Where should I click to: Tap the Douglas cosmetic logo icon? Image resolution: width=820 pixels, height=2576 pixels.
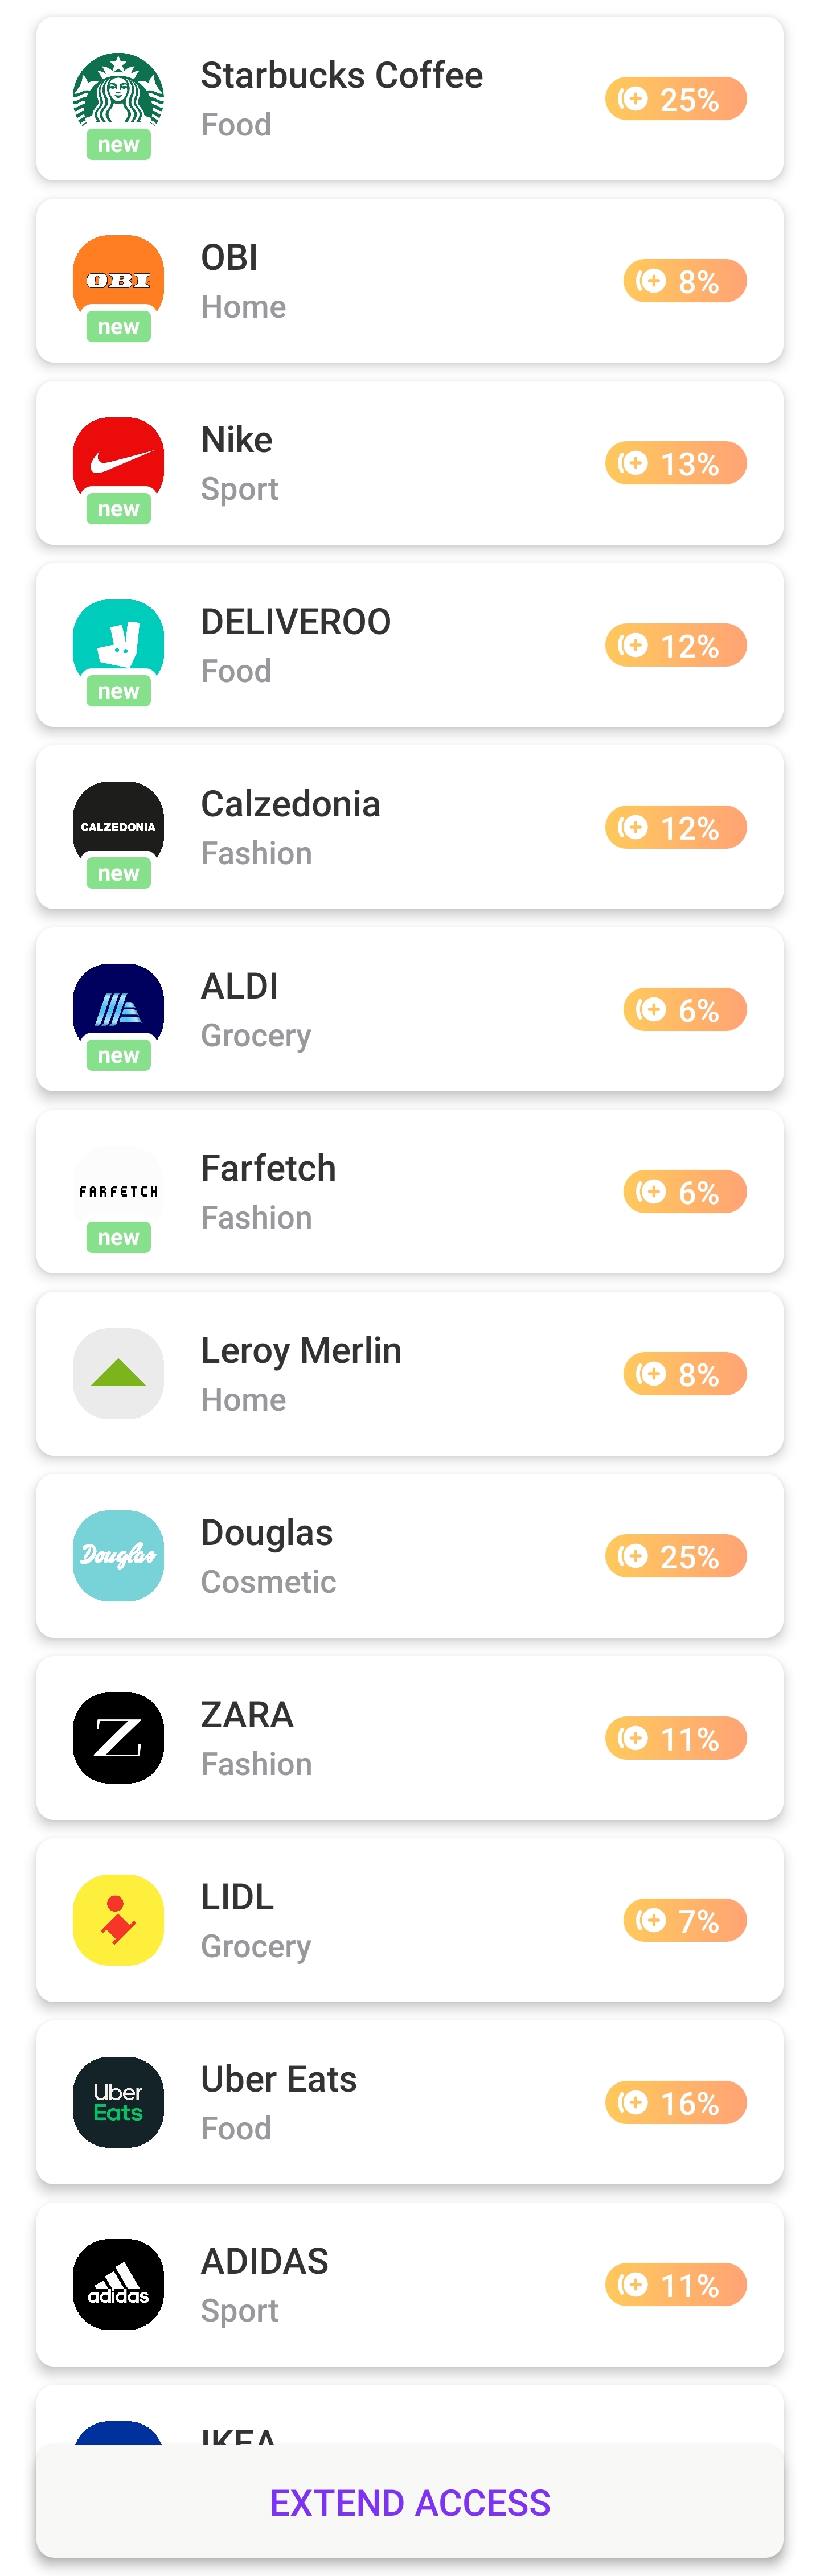point(118,1555)
